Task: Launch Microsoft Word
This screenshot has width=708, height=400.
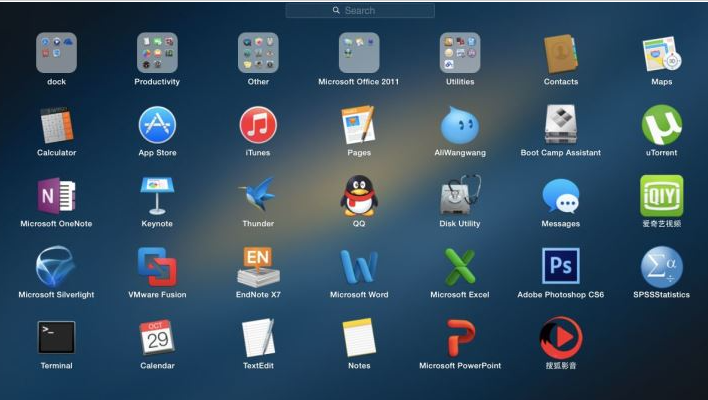Action: pyautogui.click(x=359, y=267)
